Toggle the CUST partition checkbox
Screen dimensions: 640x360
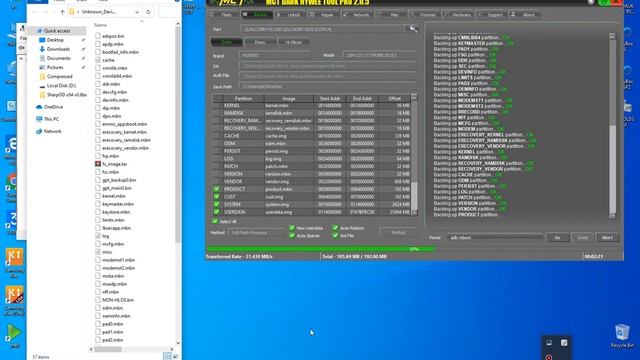[216, 197]
